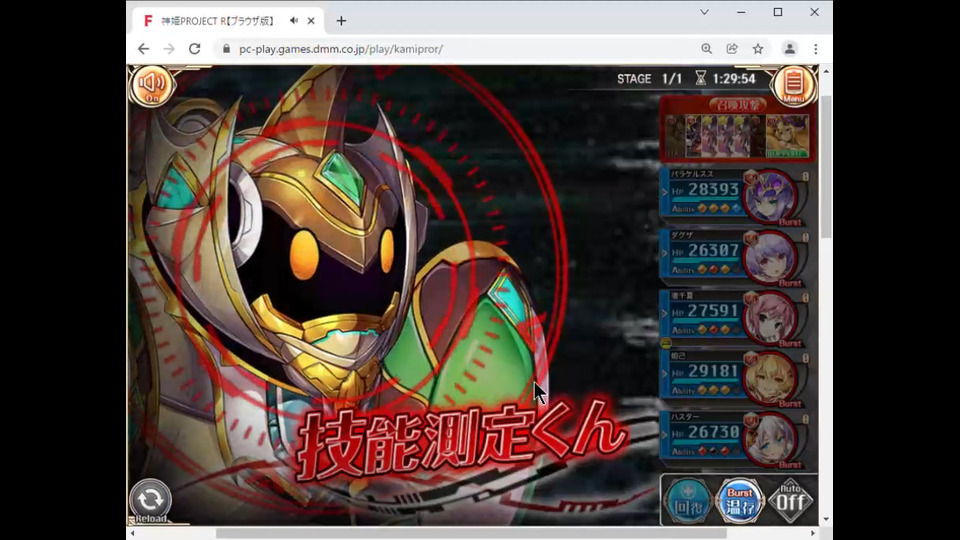Viewport: 960px width, 540px height.
Task: Click the address bar URL
Action: pos(341,49)
